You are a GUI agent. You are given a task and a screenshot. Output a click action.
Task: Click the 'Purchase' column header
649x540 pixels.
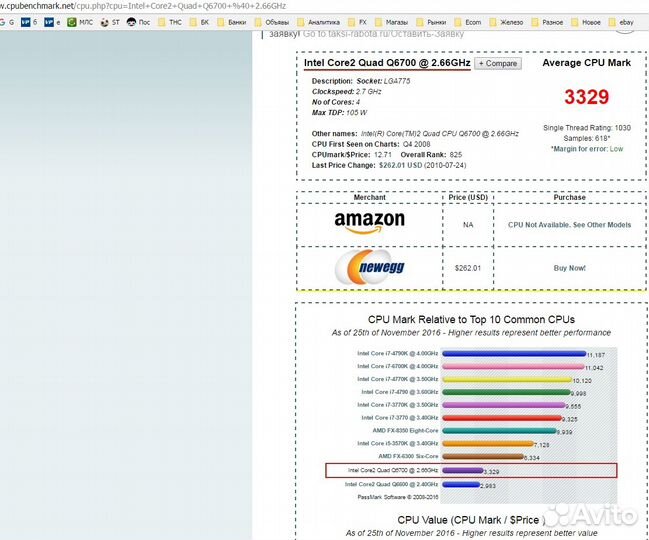tap(570, 197)
